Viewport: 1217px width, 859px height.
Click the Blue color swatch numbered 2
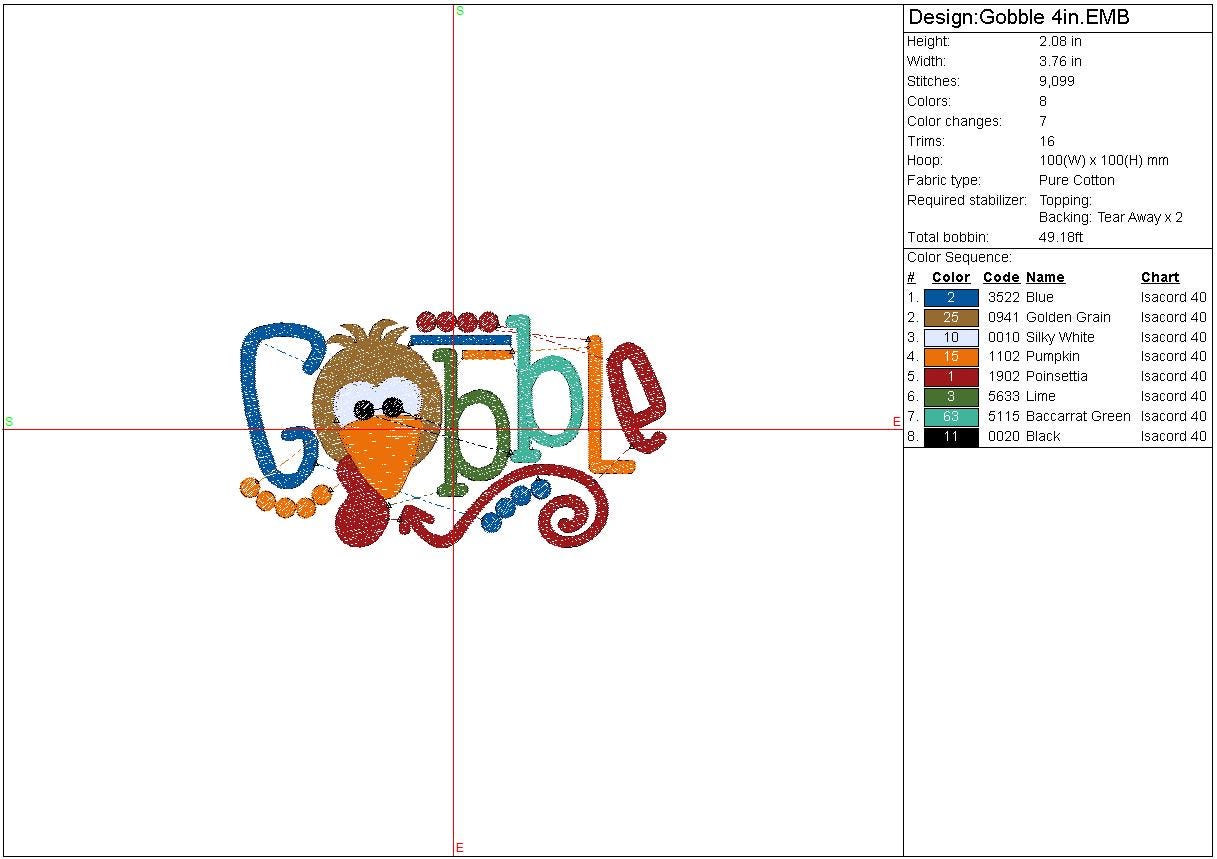click(950, 297)
